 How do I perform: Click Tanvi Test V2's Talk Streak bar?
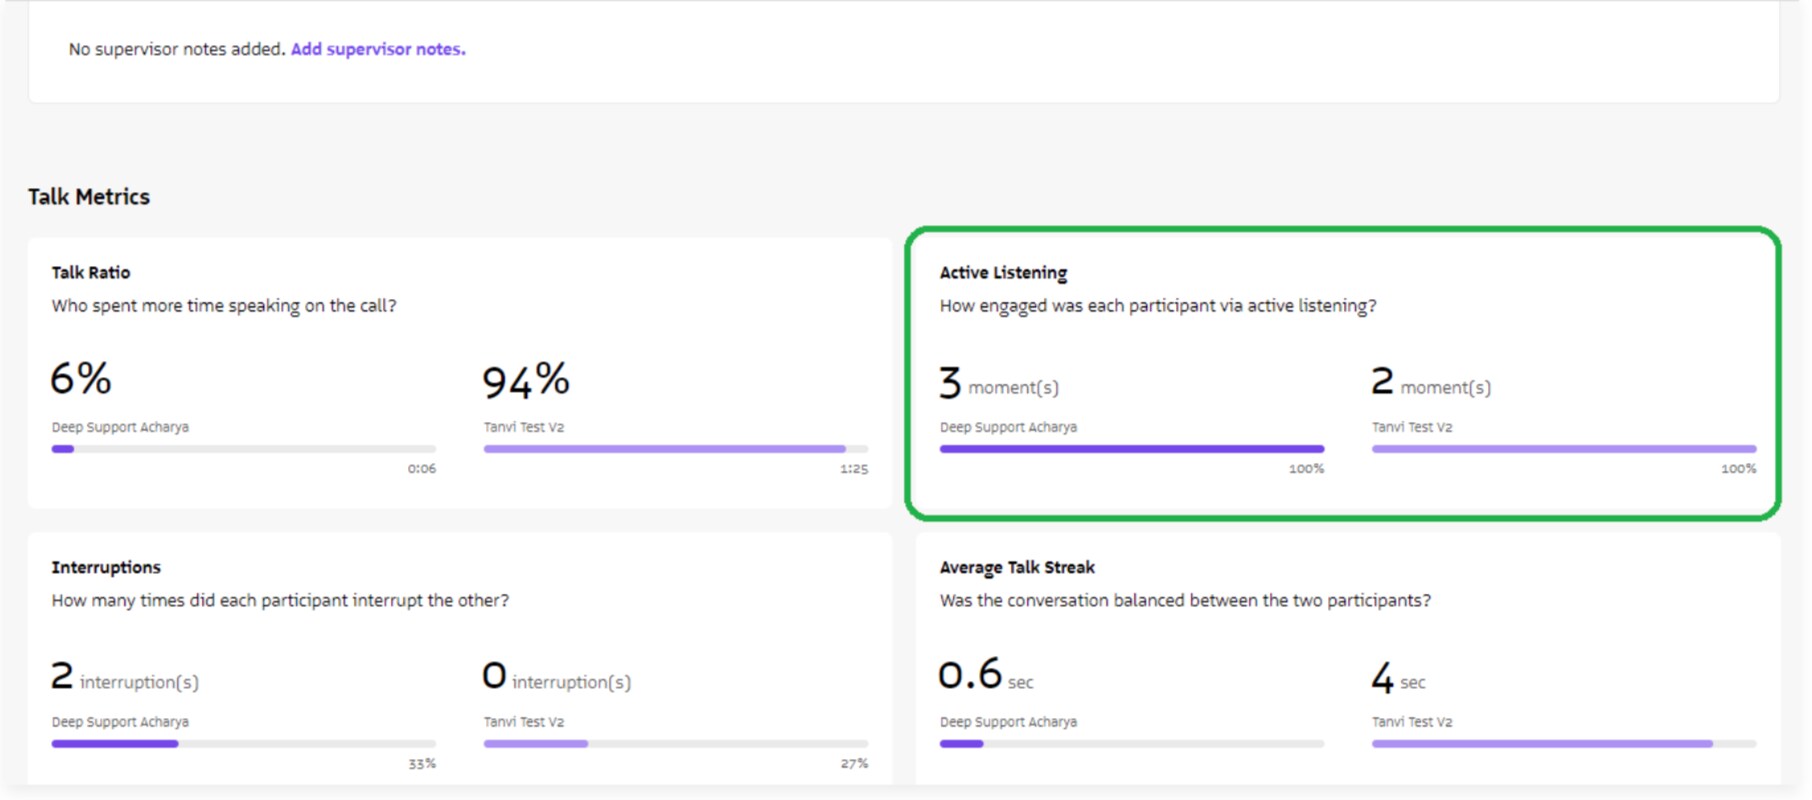click(1563, 744)
